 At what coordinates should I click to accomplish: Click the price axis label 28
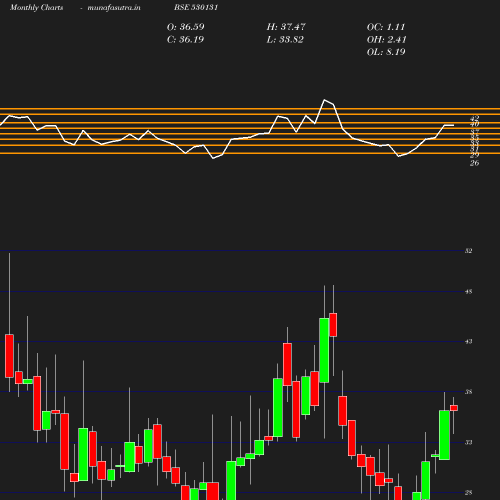click(469, 493)
